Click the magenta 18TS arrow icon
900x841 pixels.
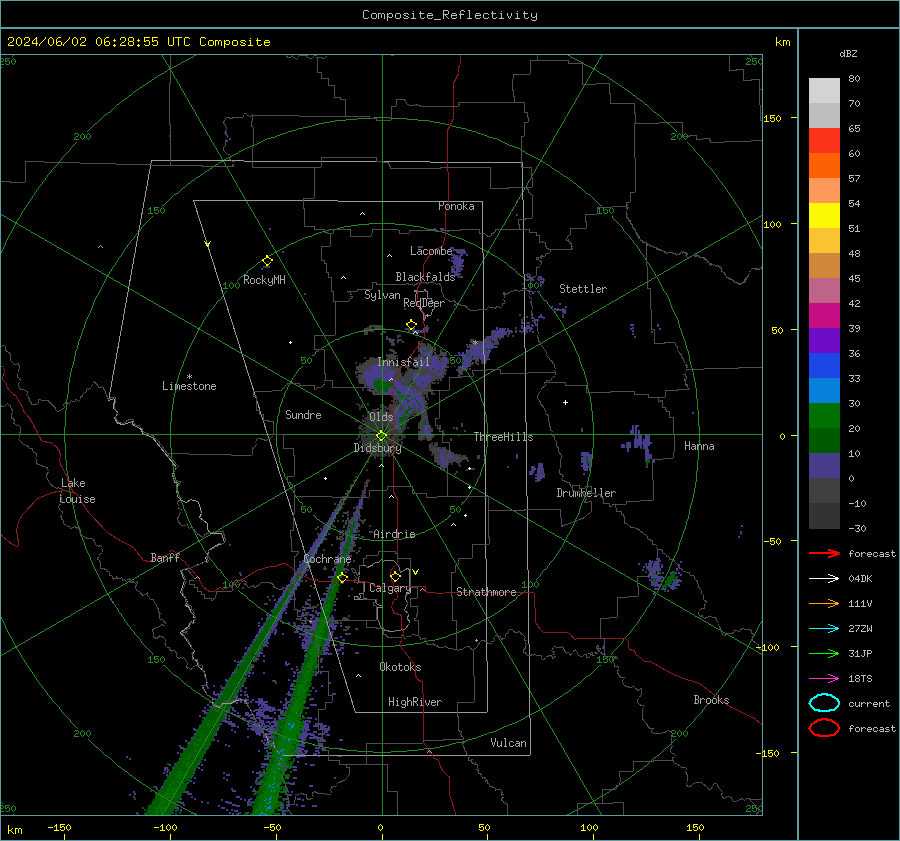[x=824, y=679]
